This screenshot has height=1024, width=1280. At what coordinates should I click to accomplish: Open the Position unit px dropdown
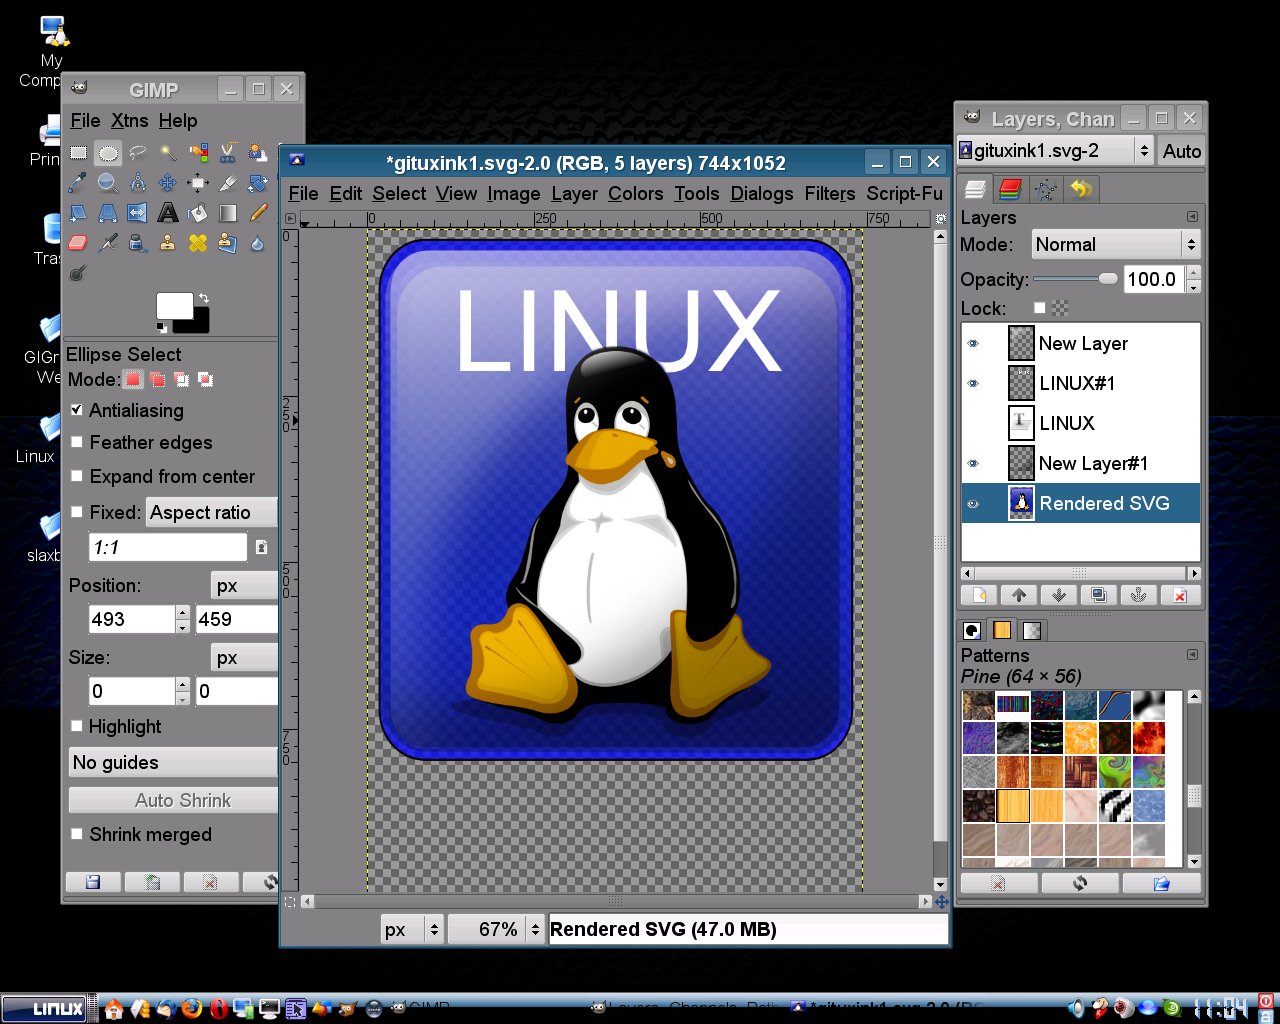click(244, 586)
